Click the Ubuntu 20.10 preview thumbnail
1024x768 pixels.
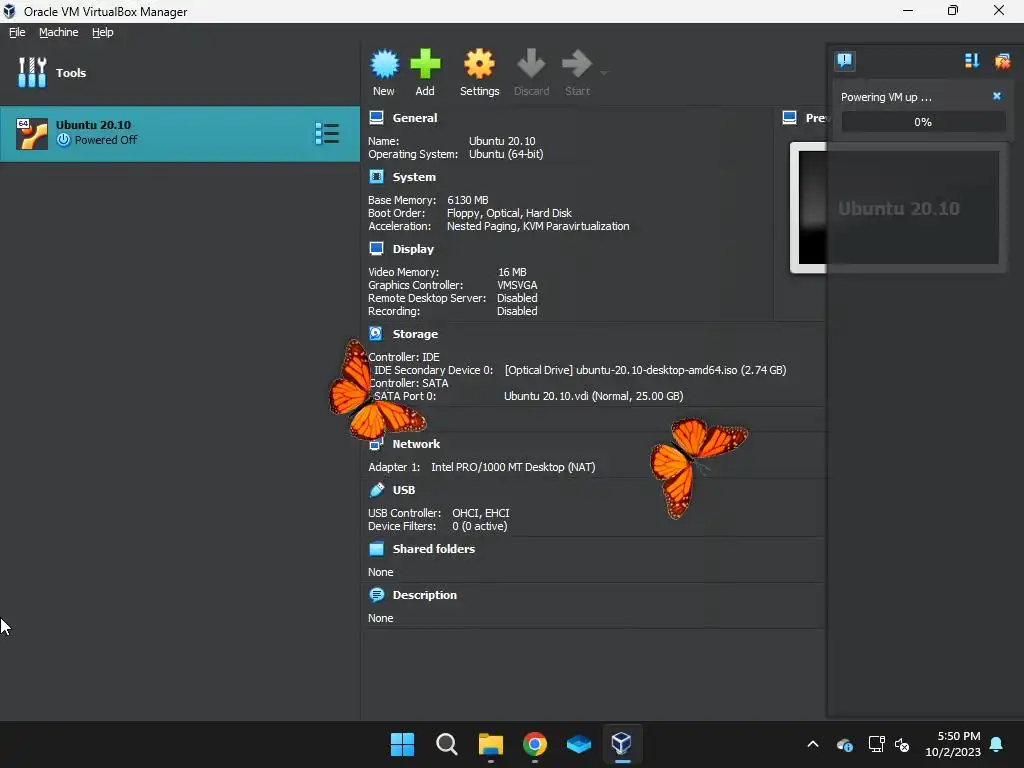pos(899,207)
